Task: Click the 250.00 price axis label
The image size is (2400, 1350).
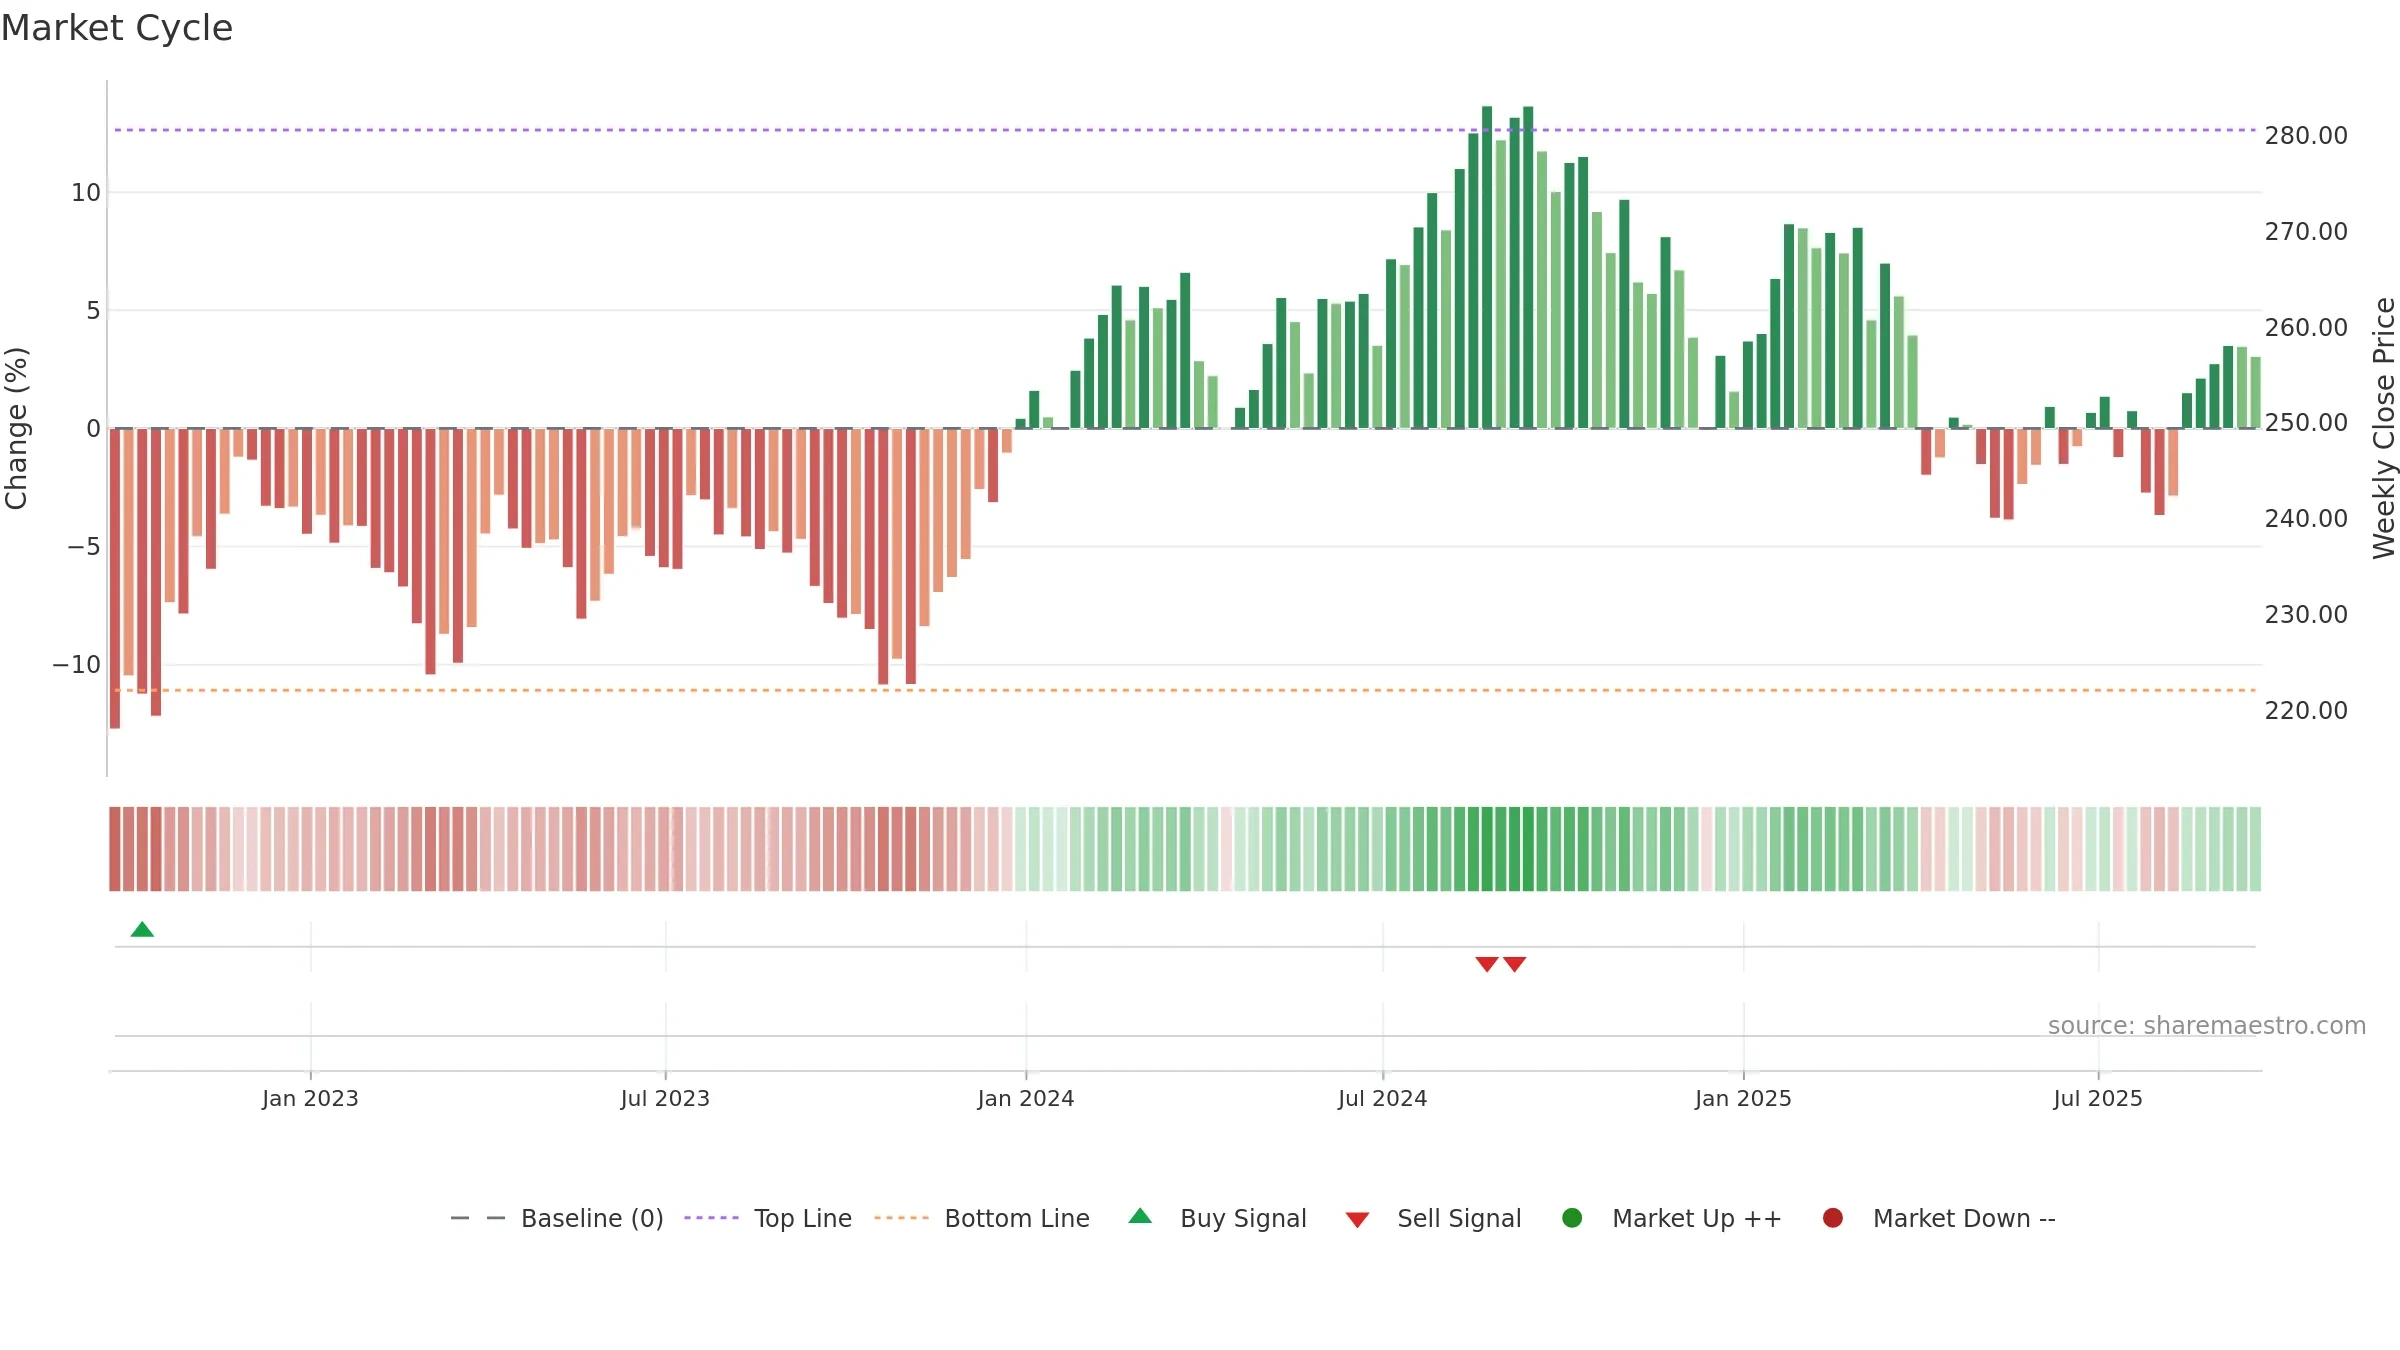Action: (2306, 422)
